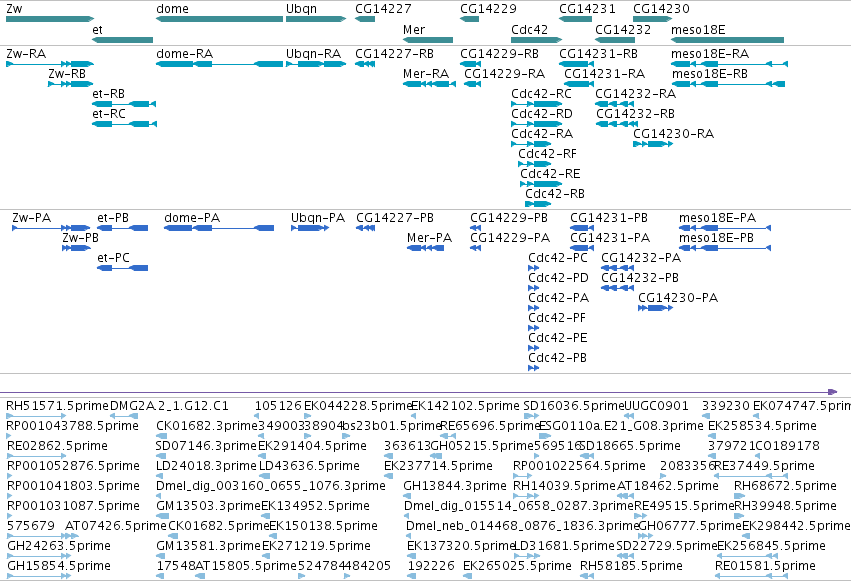
Task: Select the CG14230-PA protein feature
Action: point(656,308)
